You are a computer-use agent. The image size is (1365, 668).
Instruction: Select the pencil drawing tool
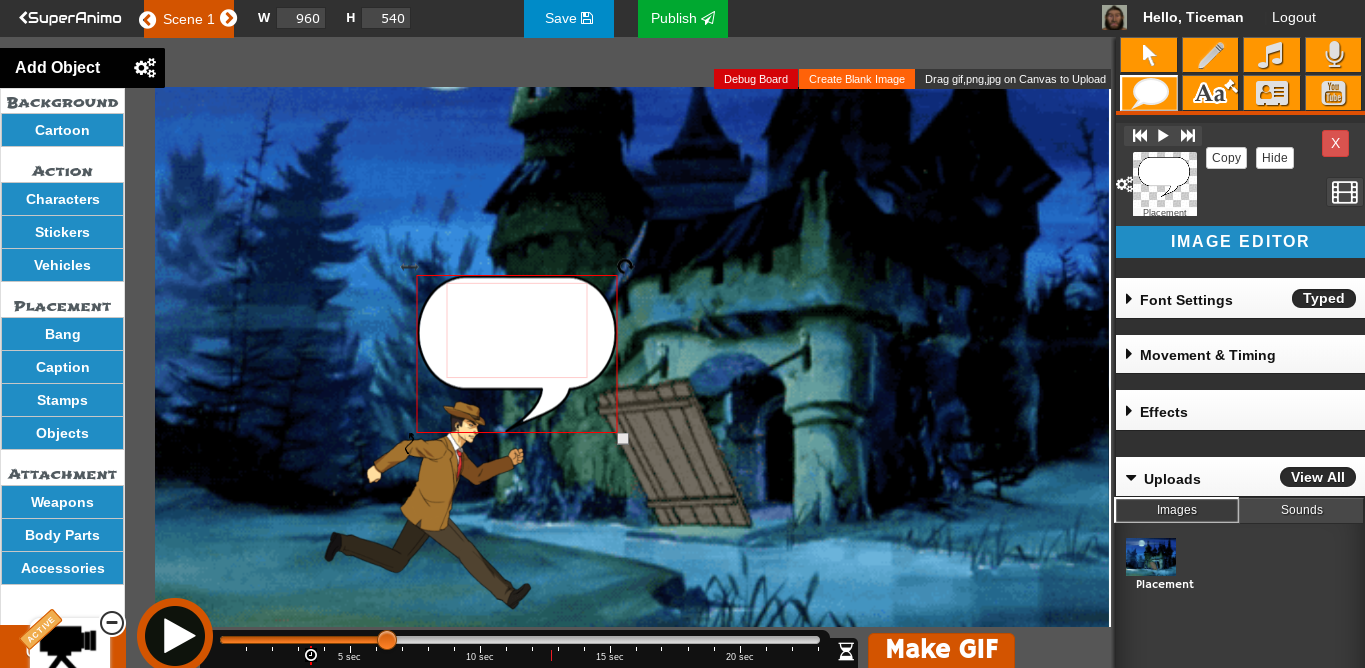point(1210,55)
